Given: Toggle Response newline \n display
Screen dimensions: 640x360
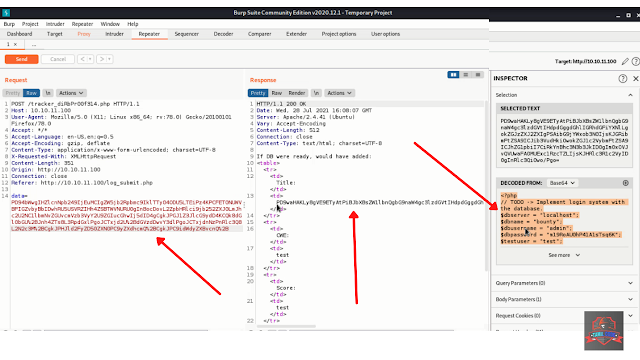Looking at the screenshot, I should point(316,93).
